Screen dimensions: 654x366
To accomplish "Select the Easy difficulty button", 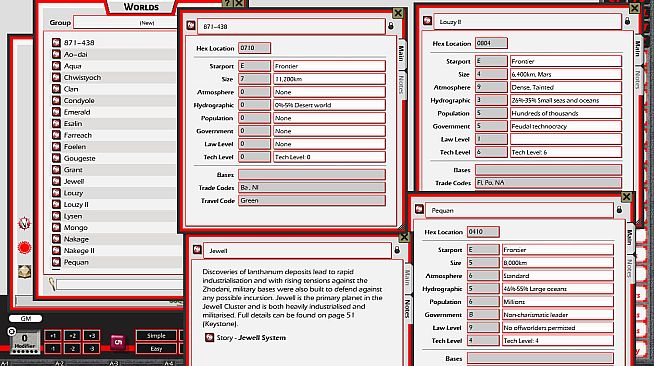I will coord(156,348).
